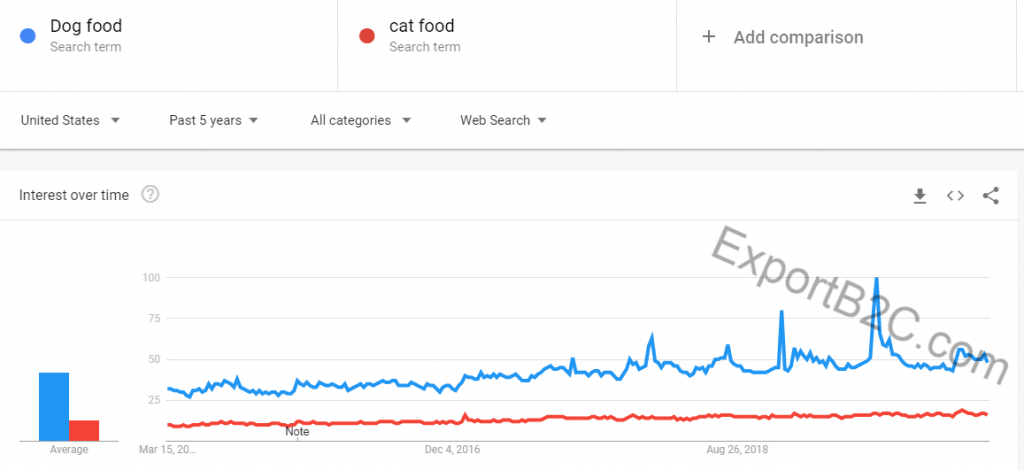Click the highest blue peak at 100
Image resolution: width=1024 pixels, height=470 pixels.
click(876, 279)
